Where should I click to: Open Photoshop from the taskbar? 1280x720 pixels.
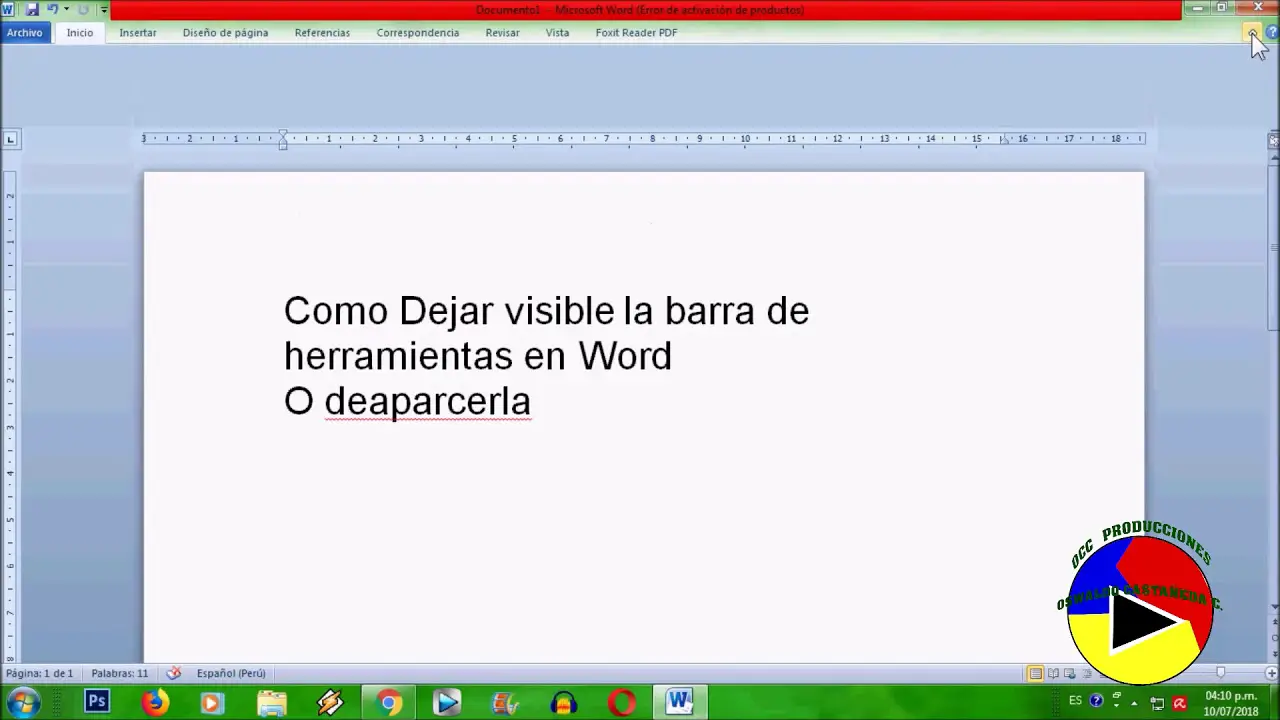97,703
